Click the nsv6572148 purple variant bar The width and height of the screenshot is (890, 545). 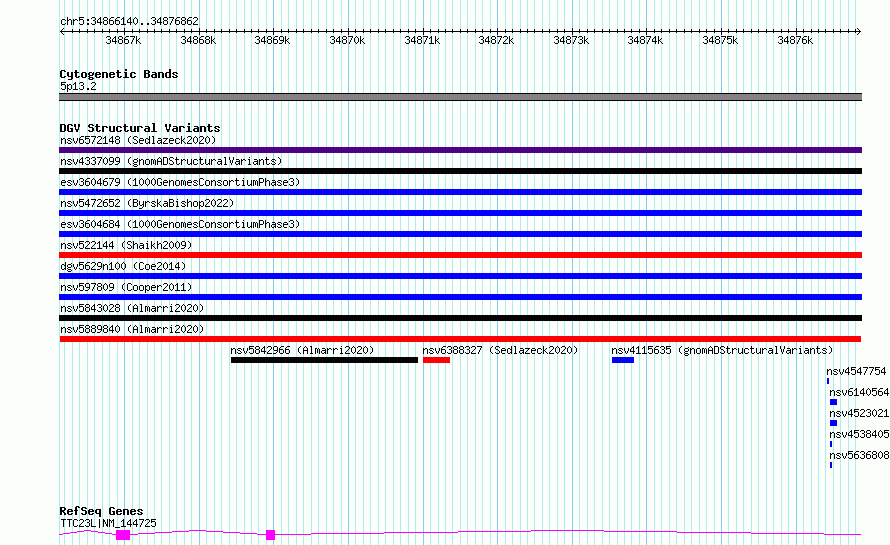tap(460, 150)
